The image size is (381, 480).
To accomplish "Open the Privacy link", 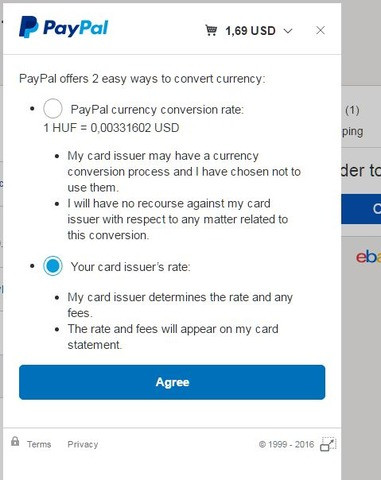I will [x=83, y=444].
